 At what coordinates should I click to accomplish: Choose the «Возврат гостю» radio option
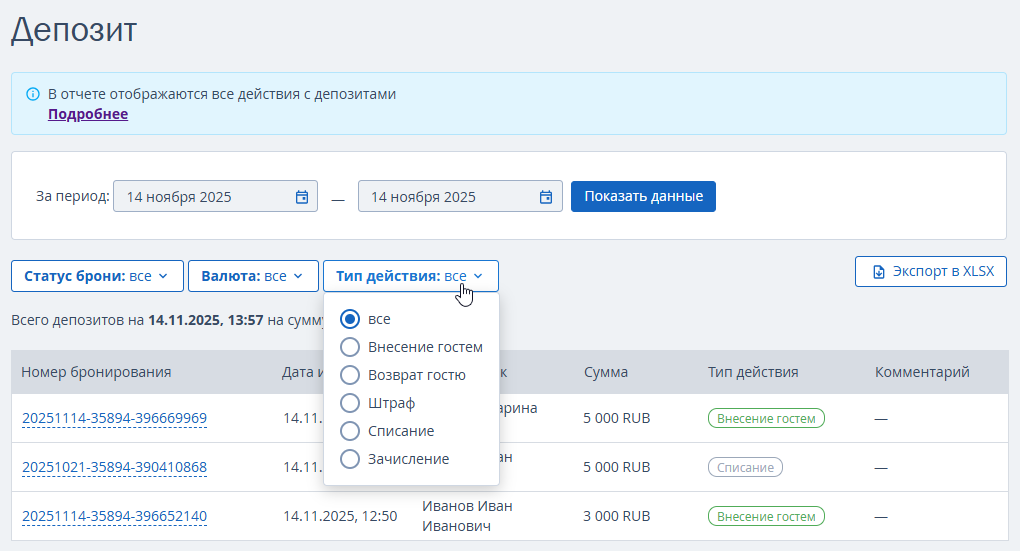pyautogui.click(x=350, y=375)
